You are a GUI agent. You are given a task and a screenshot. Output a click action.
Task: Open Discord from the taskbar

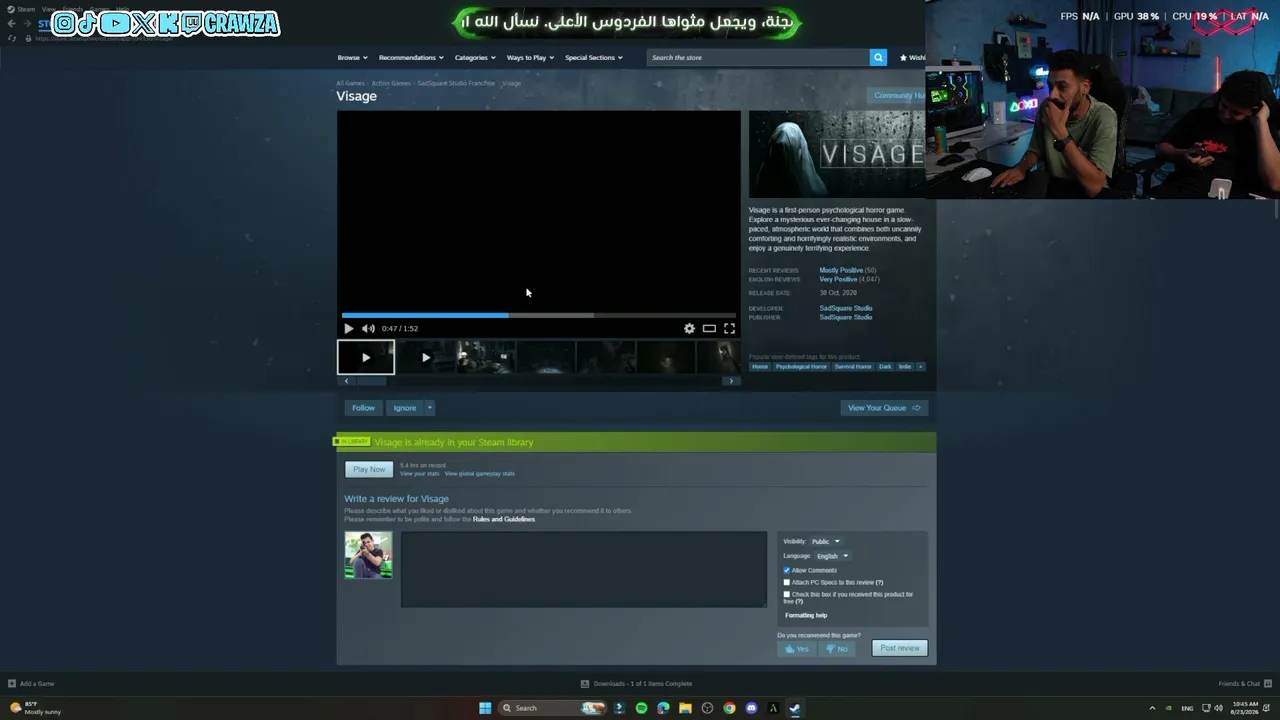(751, 708)
